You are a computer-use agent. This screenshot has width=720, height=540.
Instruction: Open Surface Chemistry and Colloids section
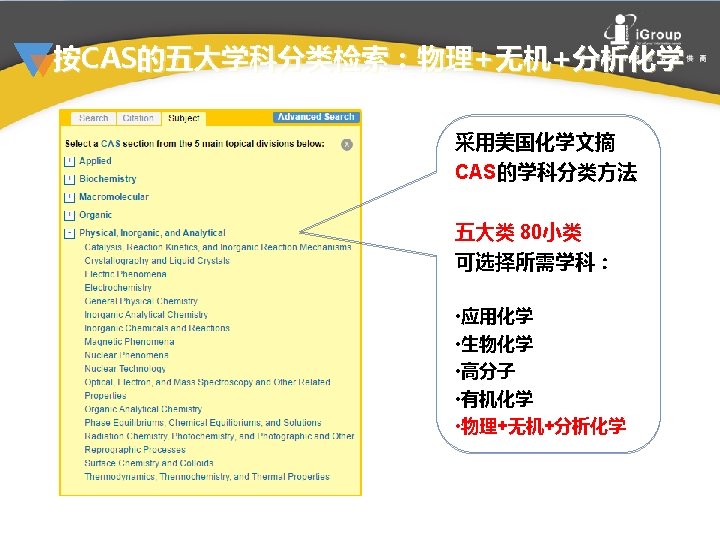149,463
